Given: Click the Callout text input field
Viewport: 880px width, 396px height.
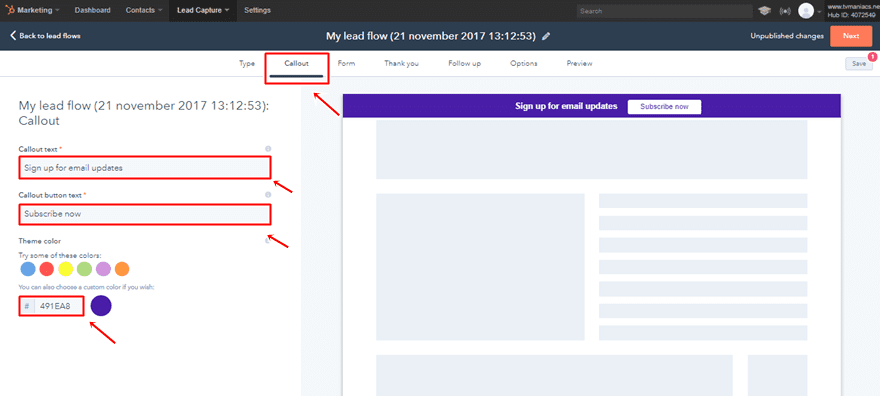Looking at the screenshot, I should coord(145,168).
